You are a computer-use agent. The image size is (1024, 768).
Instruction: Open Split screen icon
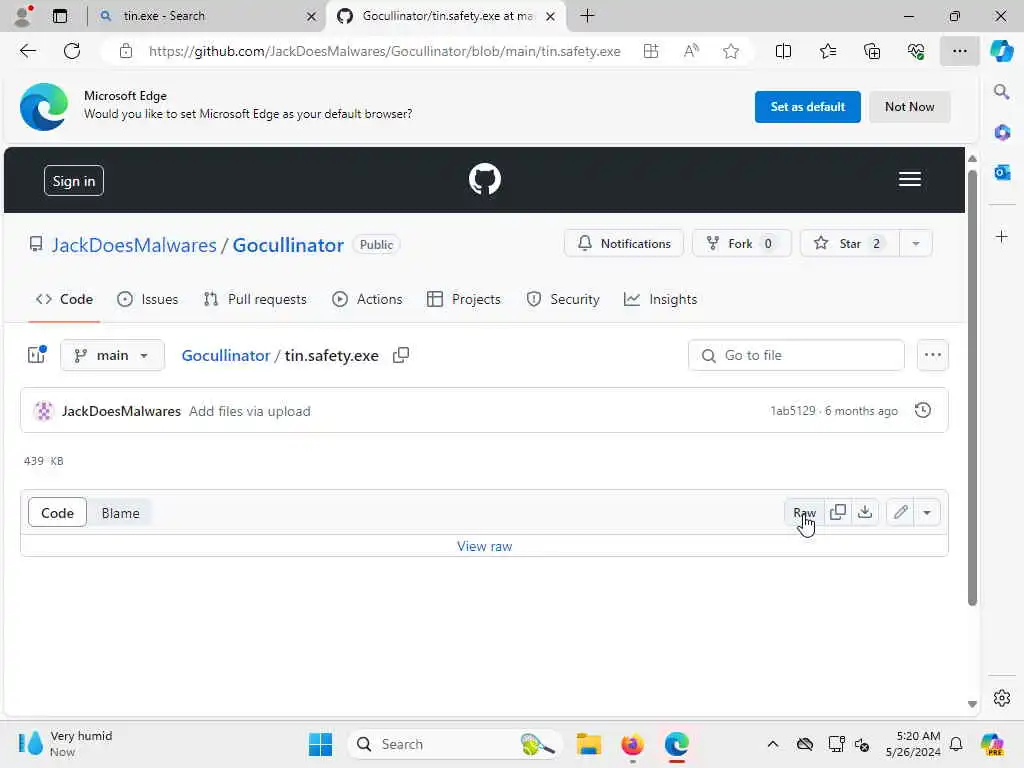click(x=783, y=51)
